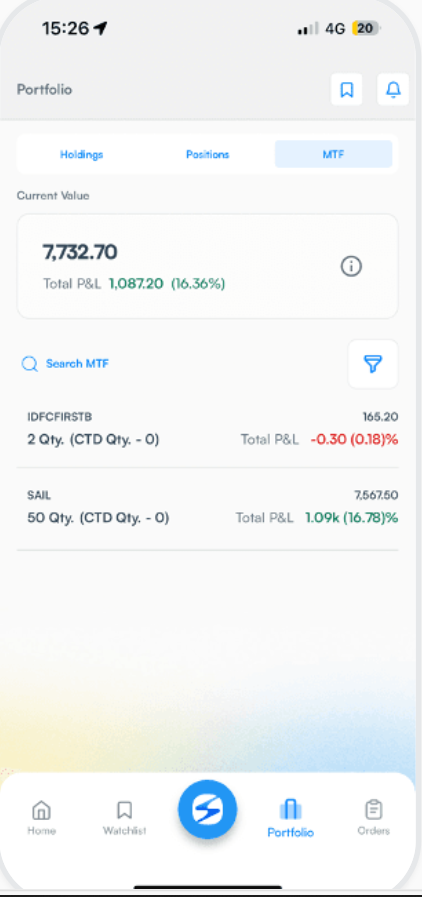Viewport: 422px width, 897px height.
Task: Open Orders from bottom navigation
Action: [373, 818]
